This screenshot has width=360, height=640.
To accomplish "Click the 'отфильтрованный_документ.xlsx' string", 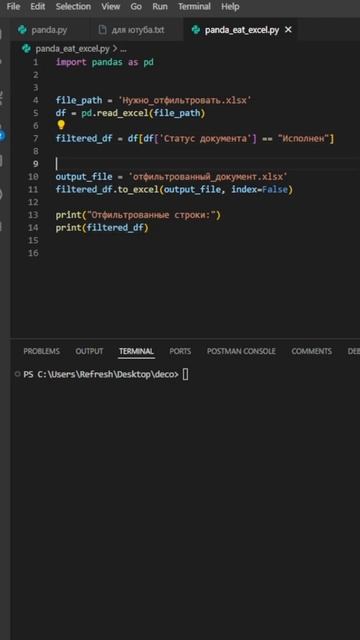I will point(208,177).
